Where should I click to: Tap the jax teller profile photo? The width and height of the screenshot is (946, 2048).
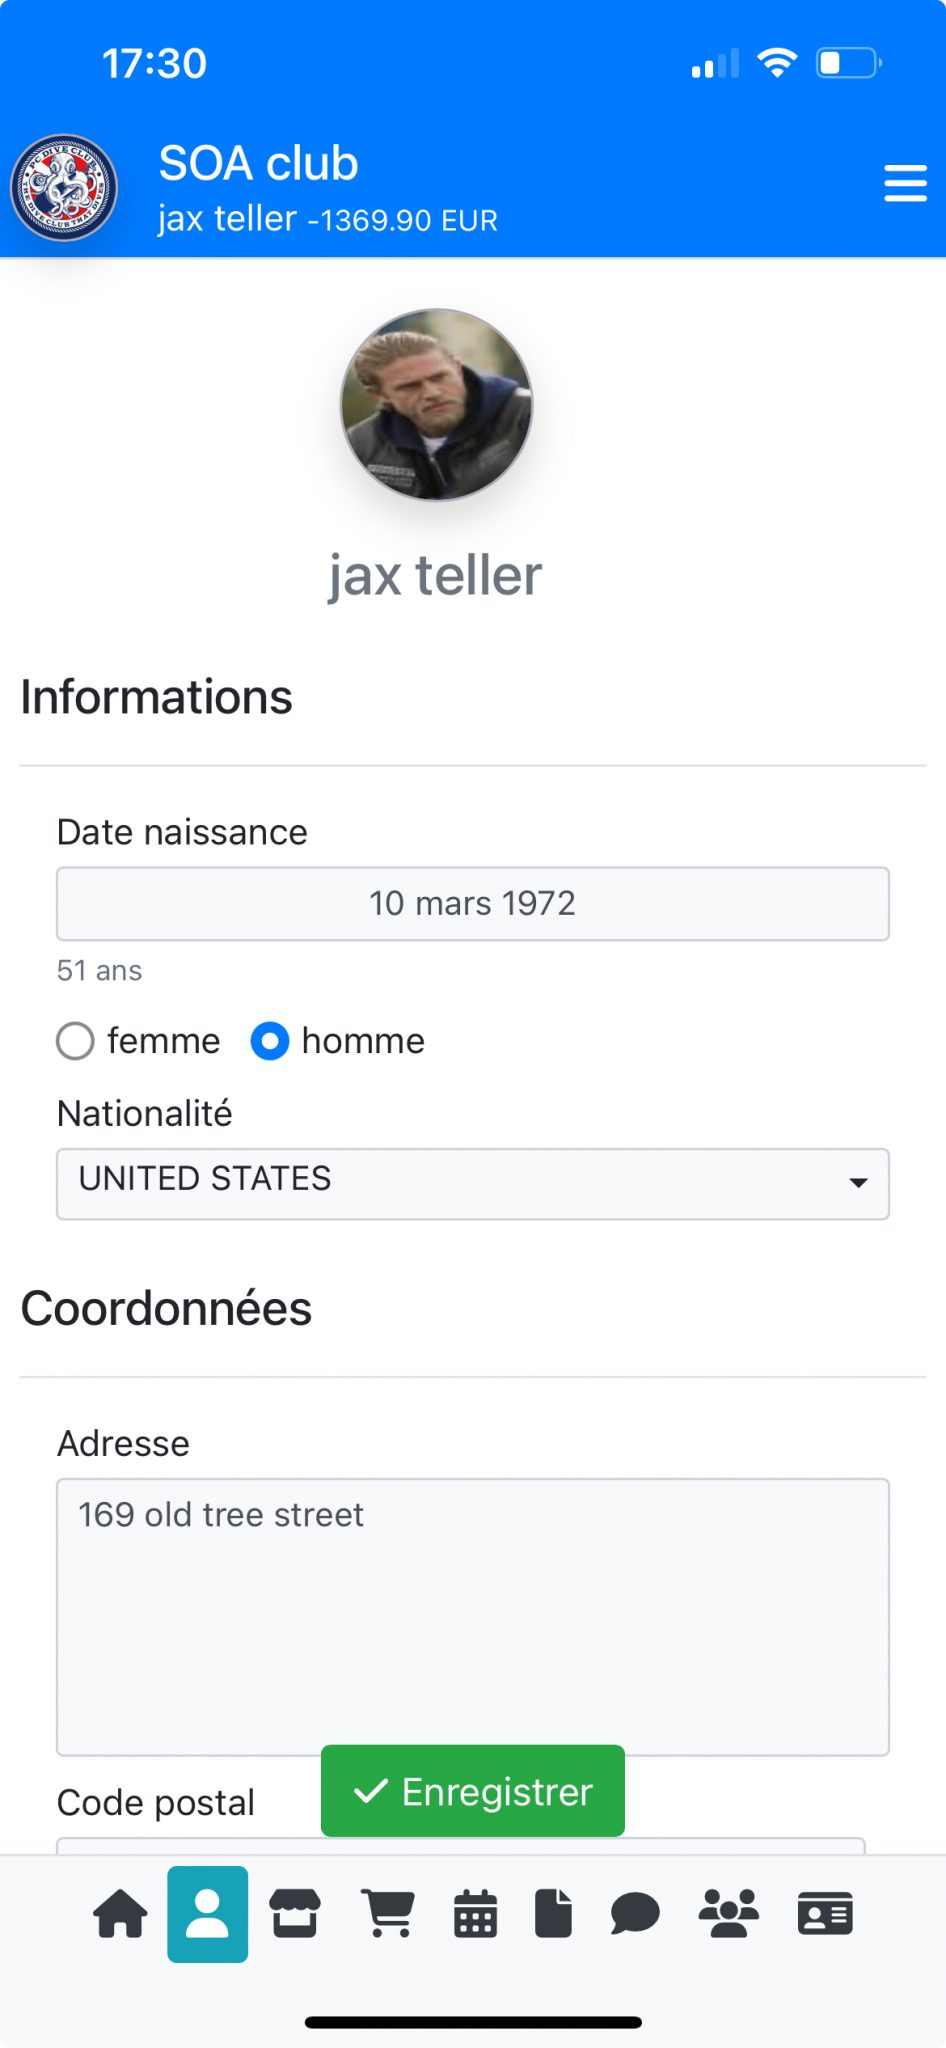coord(436,405)
